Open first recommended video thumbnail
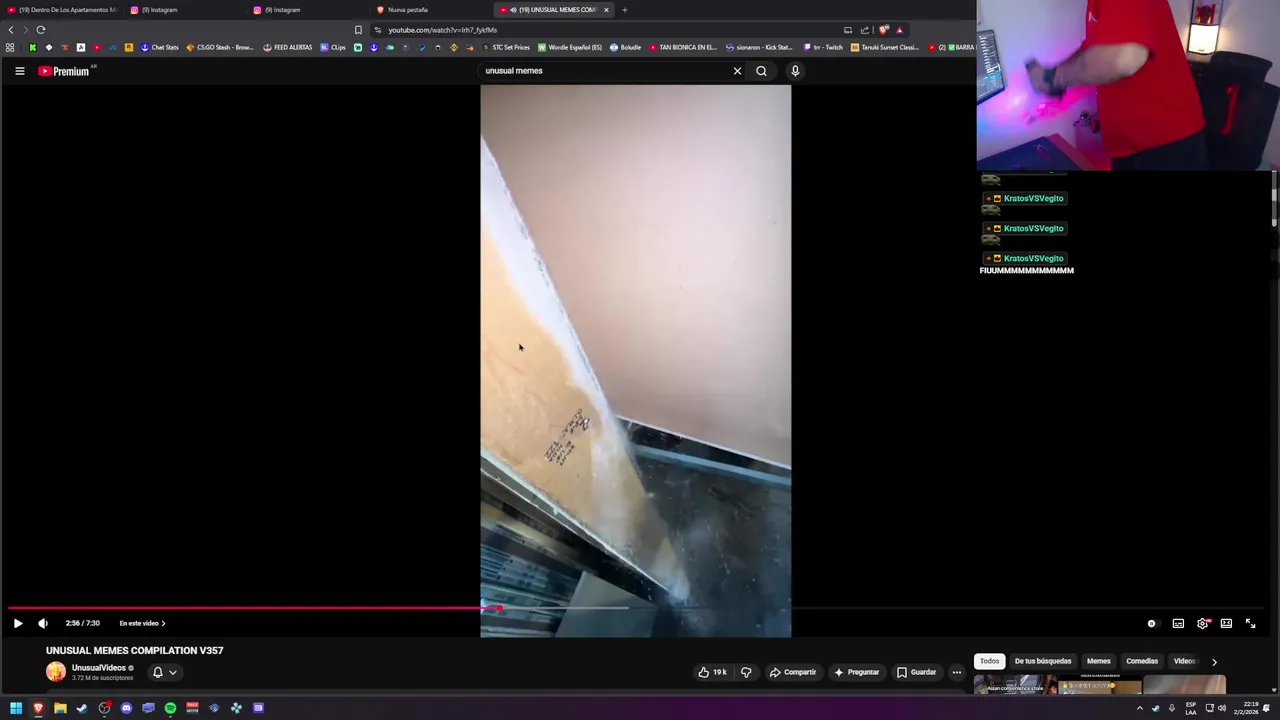1280x720 pixels. [1016, 685]
